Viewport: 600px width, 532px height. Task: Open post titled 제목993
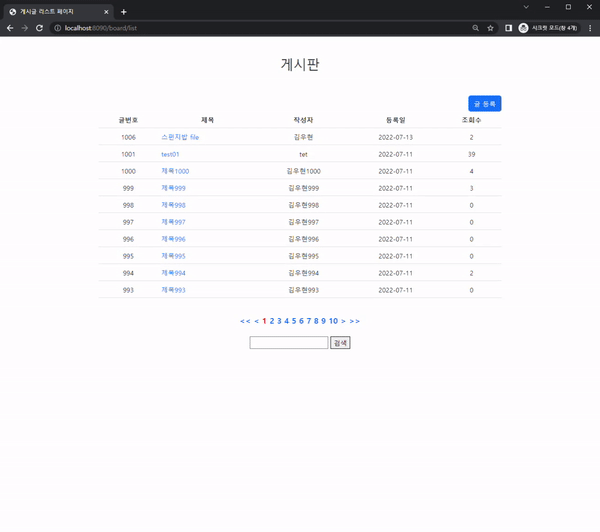pyautogui.click(x=173, y=290)
